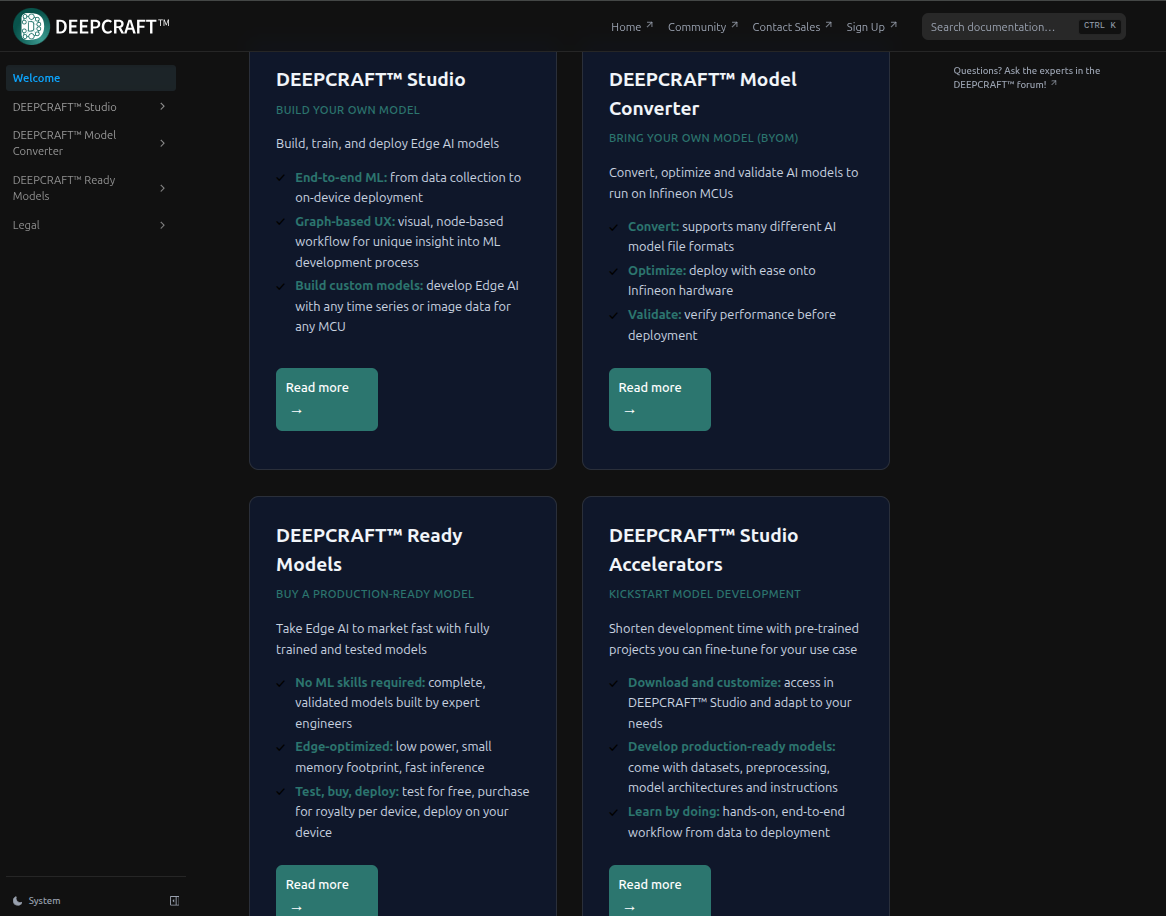The width and height of the screenshot is (1166, 916).
Task: Click Read more on Ready Models card
Action: pyautogui.click(x=326, y=890)
